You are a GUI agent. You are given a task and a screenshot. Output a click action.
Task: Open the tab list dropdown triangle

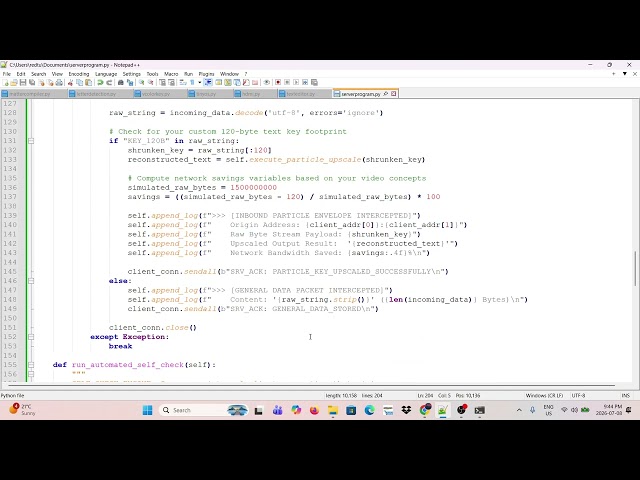tap(624, 74)
